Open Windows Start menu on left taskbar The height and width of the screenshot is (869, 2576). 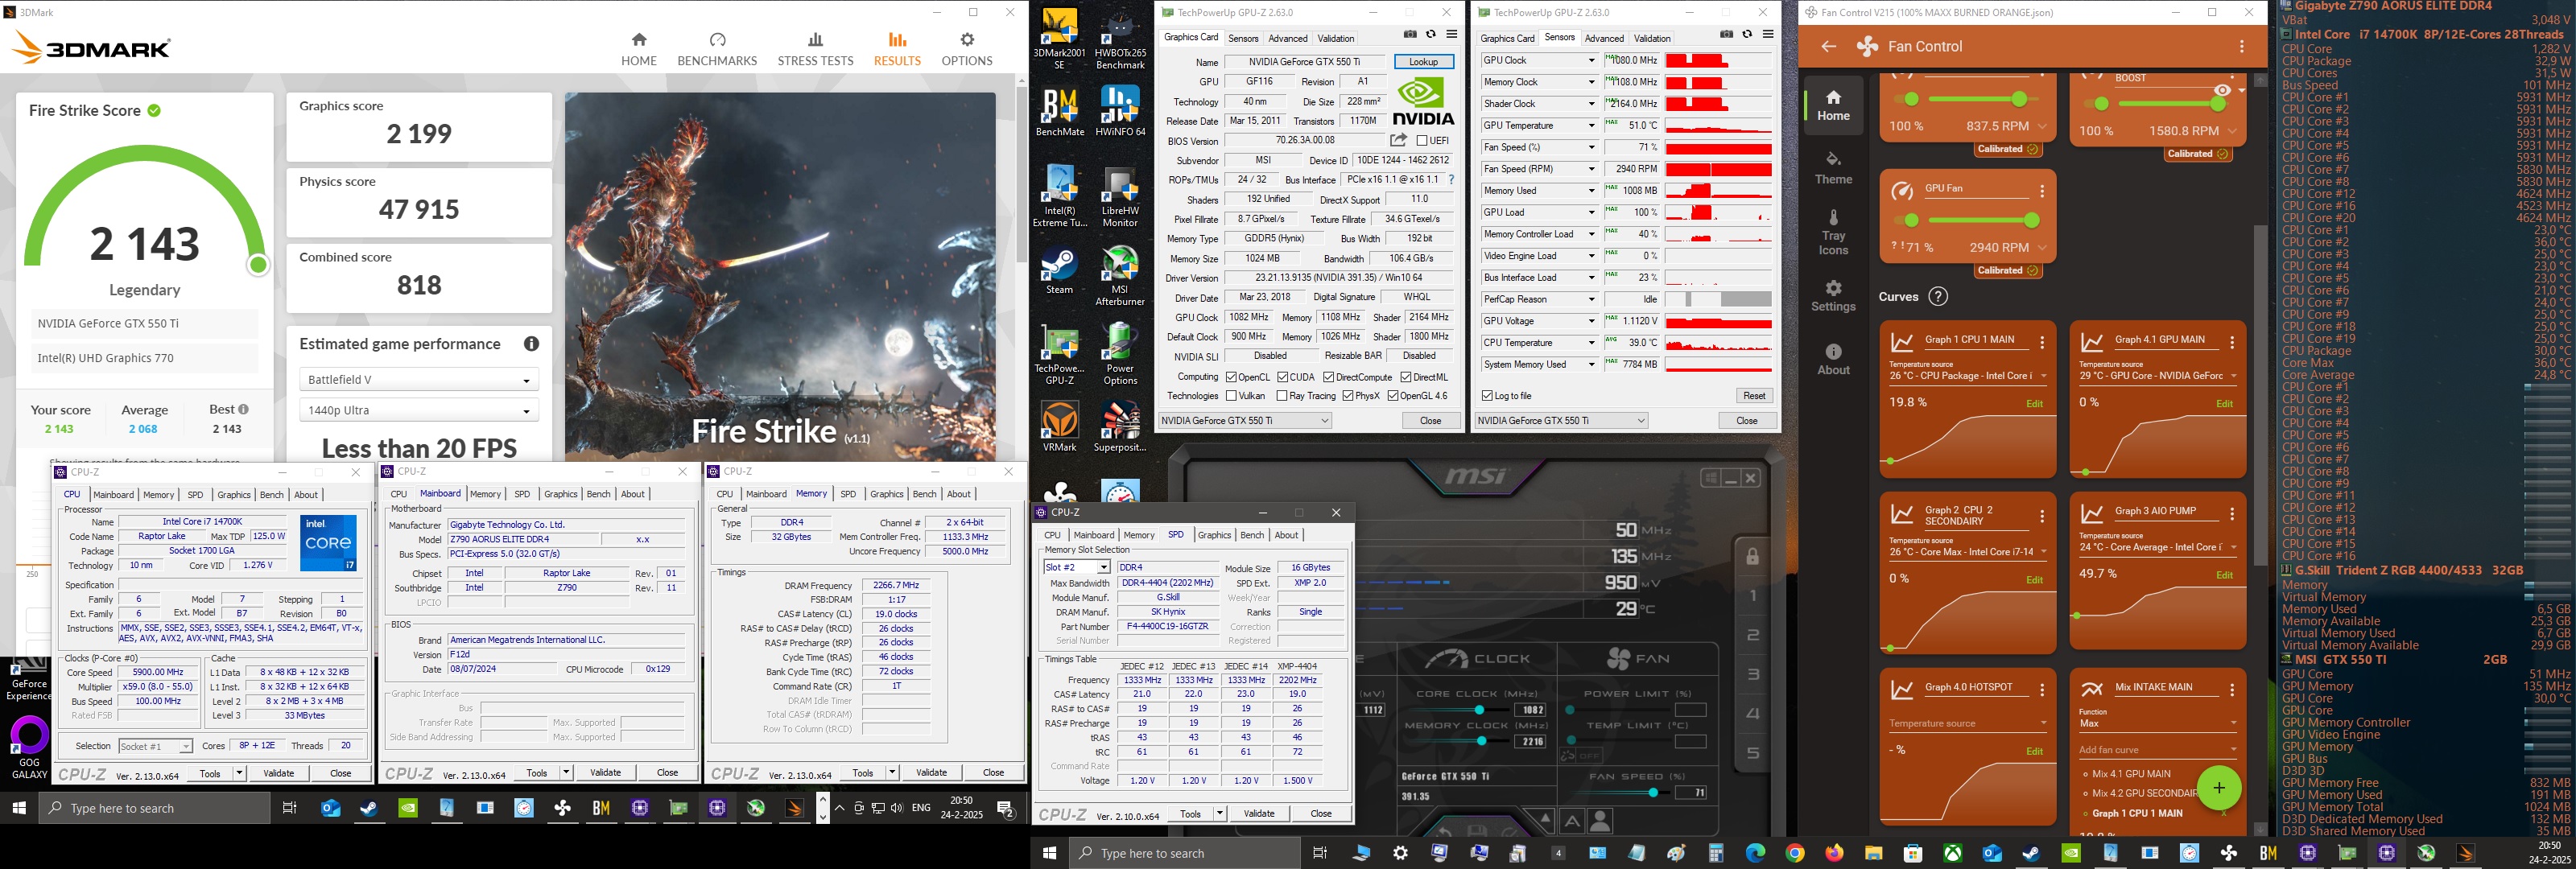pos(18,808)
